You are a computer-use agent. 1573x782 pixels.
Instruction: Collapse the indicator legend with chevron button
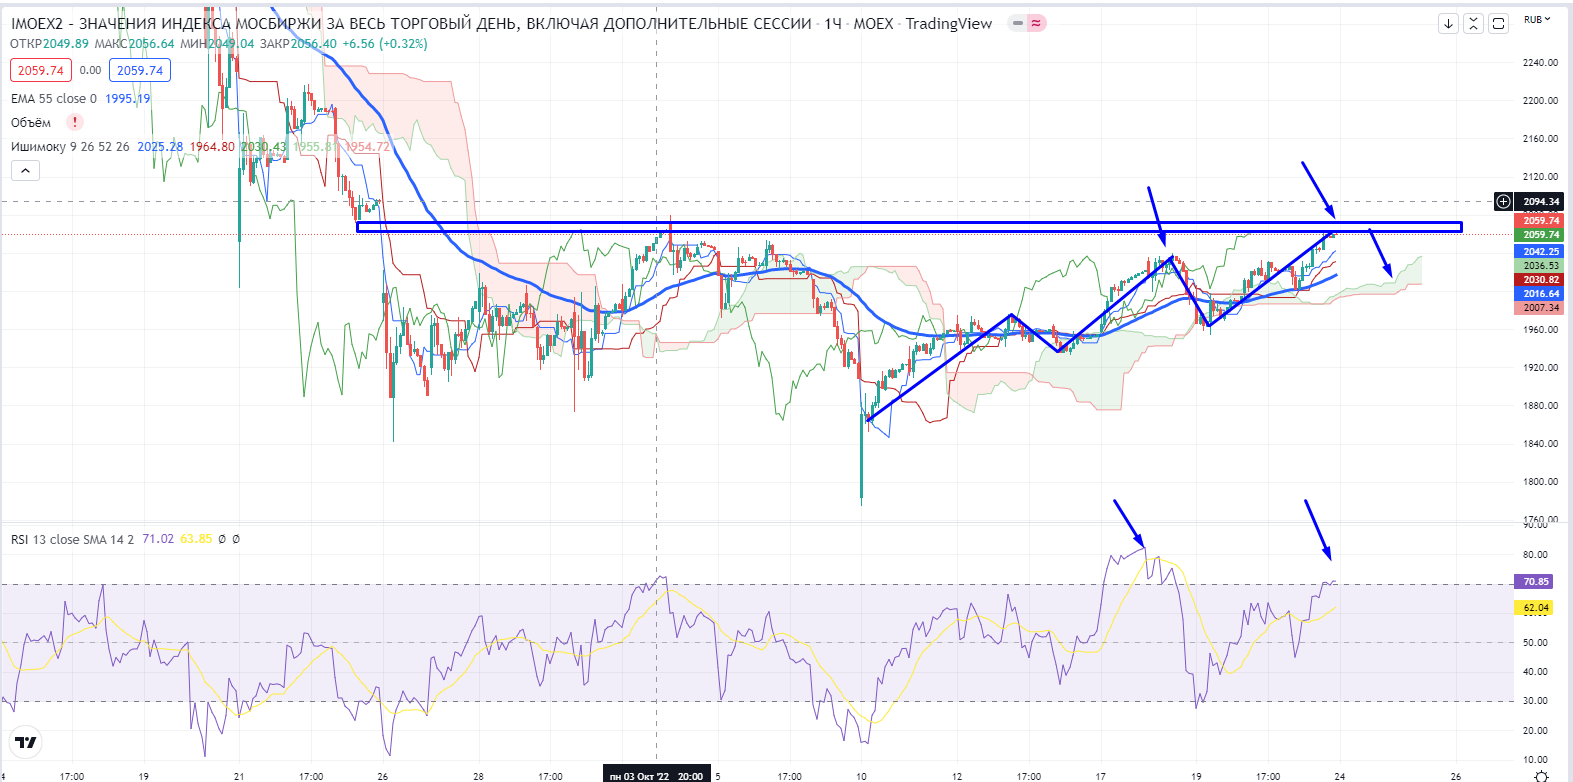(x=25, y=171)
